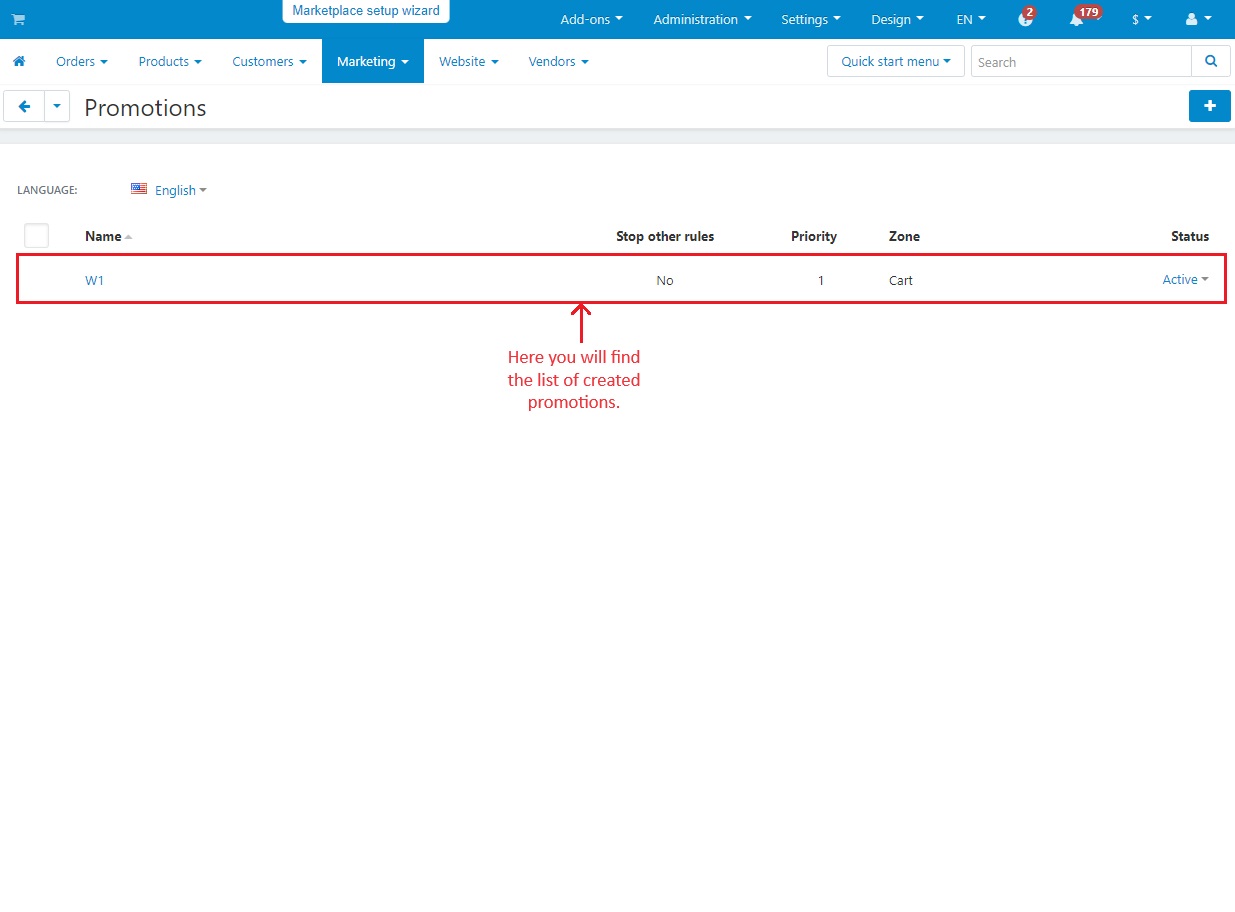1235x912 pixels.
Task: Open the Vendors menu
Action: tap(558, 61)
